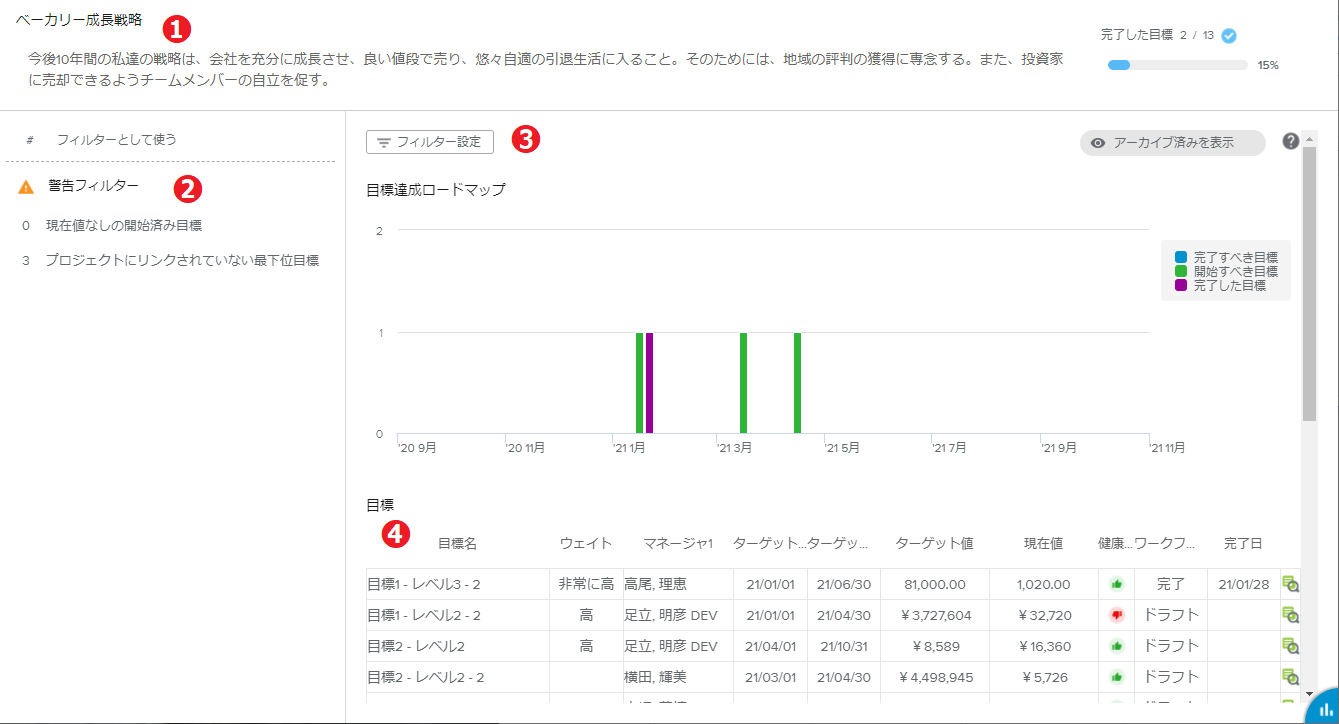The width and height of the screenshot is (1339, 724).
Task: Open details icon for 目標2 - レベル2 - 2 row
Action: [x=1291, y=677]
